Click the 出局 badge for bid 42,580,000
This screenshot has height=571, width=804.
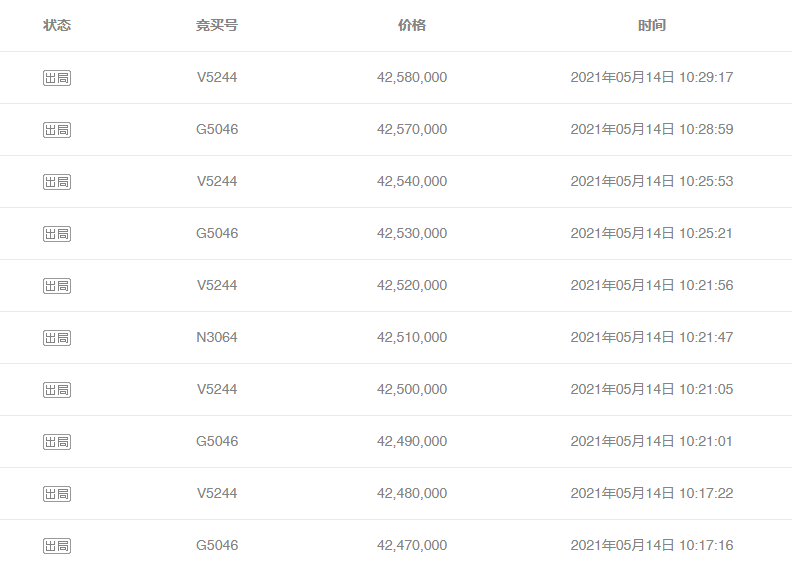point(57,78)
